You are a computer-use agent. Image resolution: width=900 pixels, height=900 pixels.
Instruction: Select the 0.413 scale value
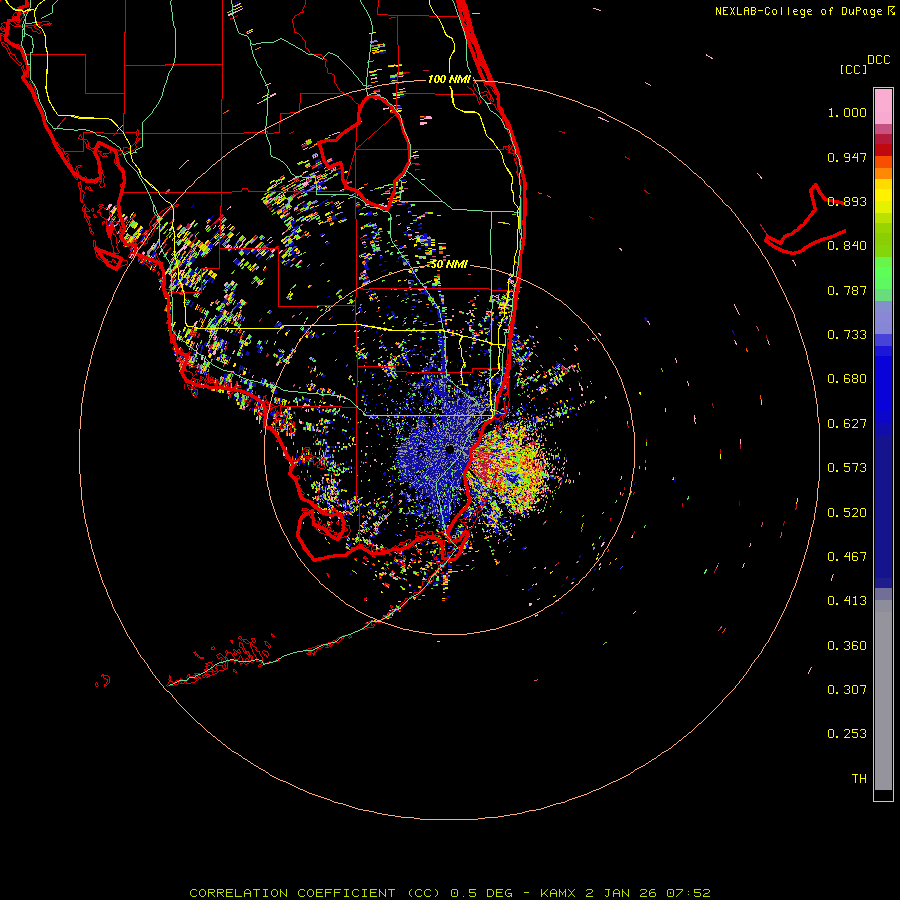click(847, 601)
